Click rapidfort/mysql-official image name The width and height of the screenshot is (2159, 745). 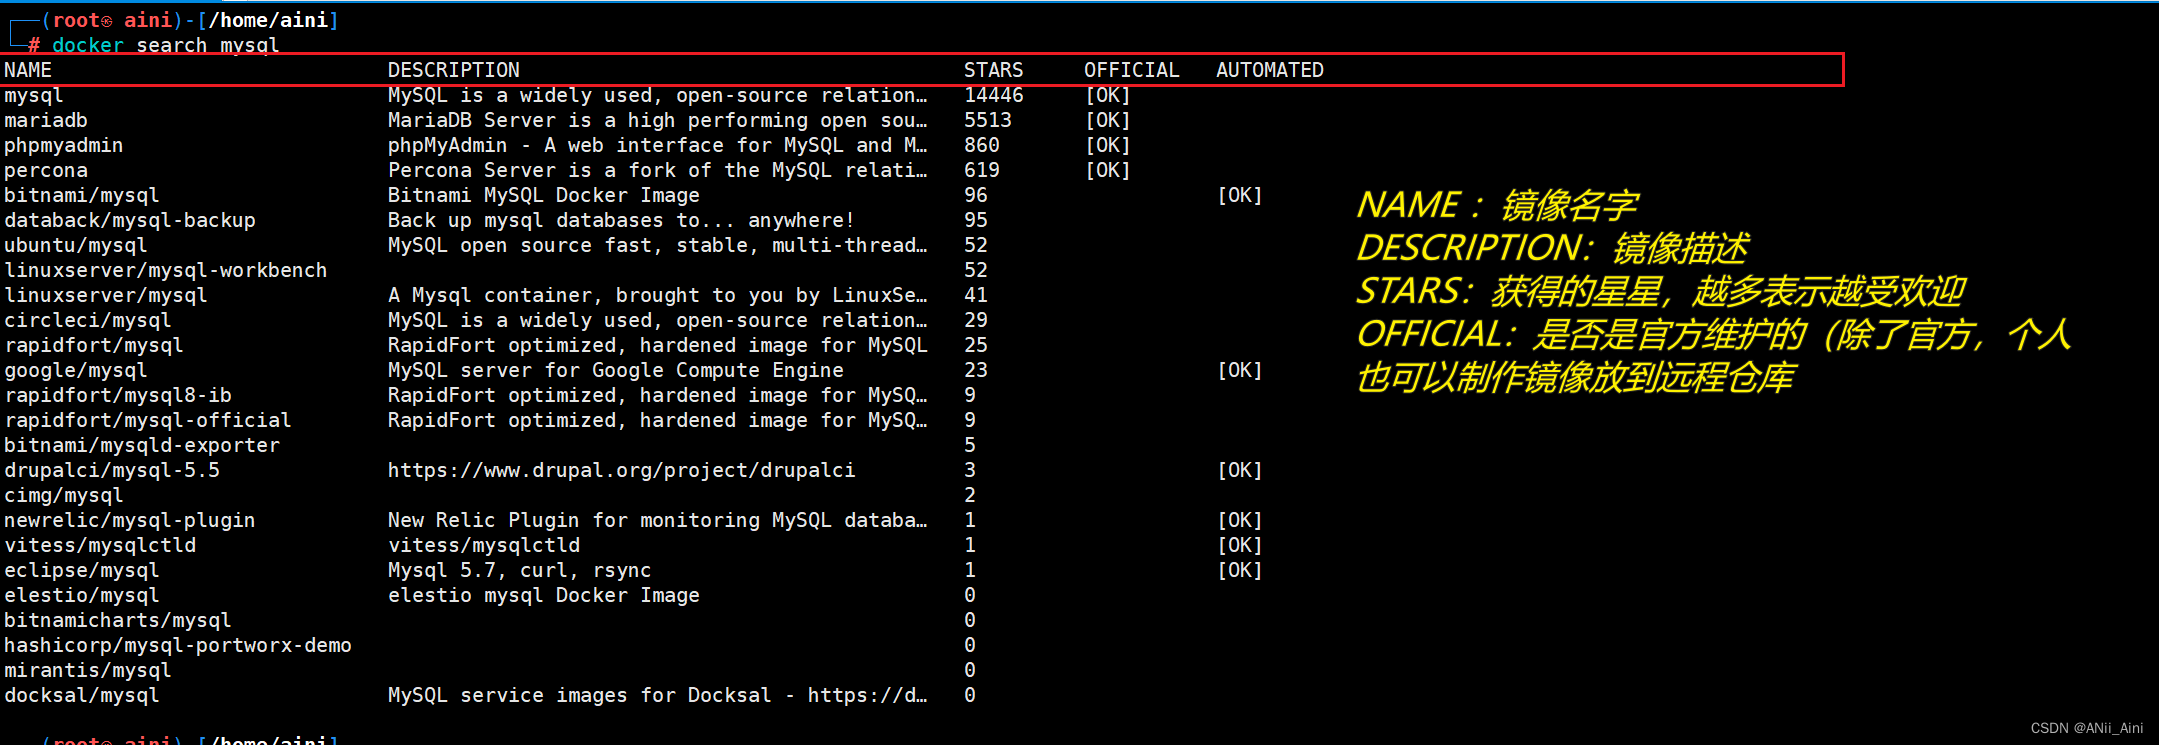(148, 420)
